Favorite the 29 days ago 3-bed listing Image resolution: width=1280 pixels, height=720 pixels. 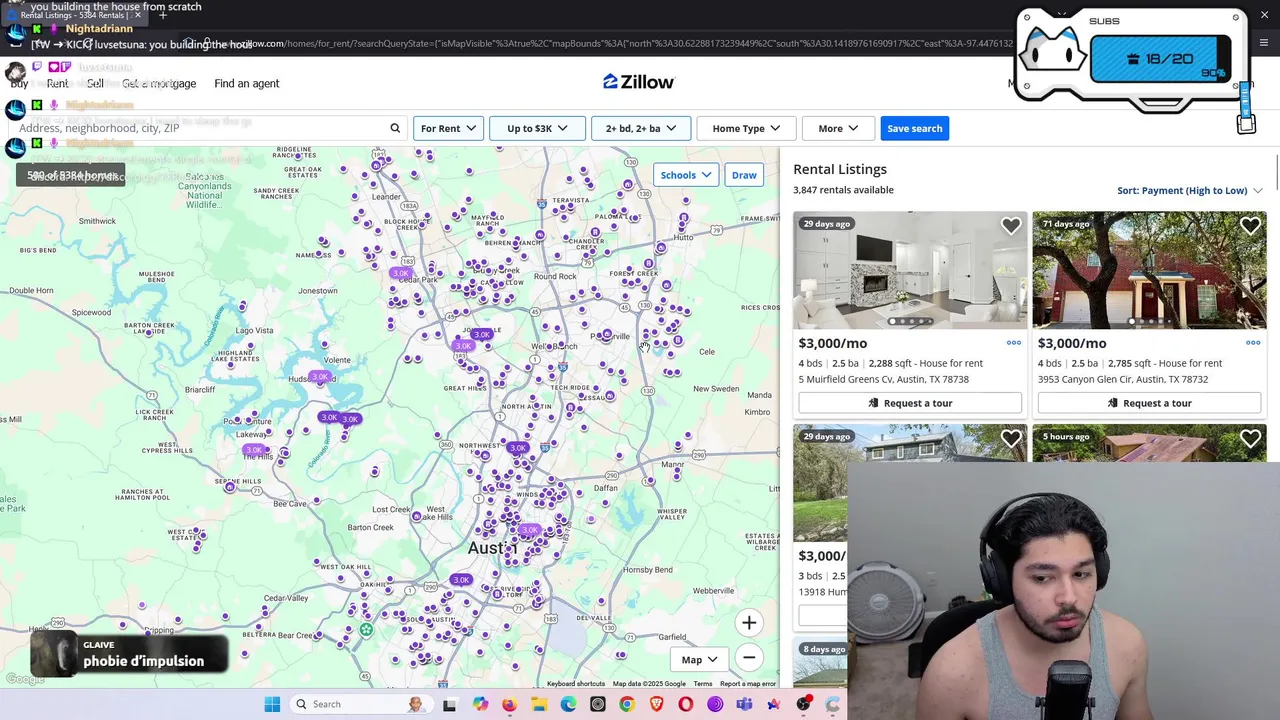(x=1011, y=439)
